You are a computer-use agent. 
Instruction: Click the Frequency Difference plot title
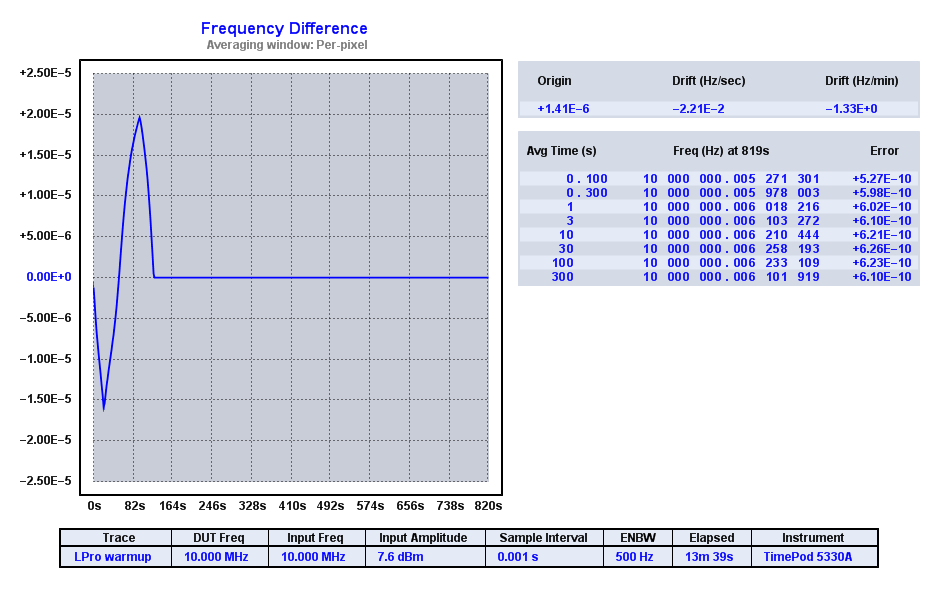point(284,29)
